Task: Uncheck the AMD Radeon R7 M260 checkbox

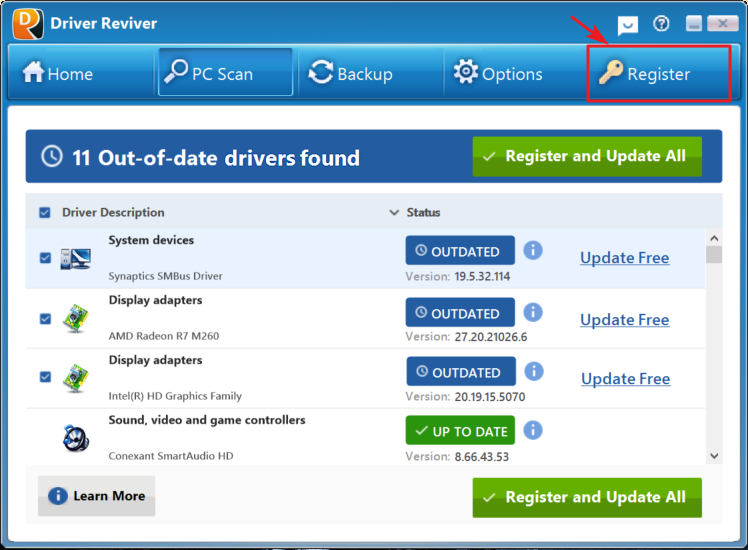Action: 45,319
